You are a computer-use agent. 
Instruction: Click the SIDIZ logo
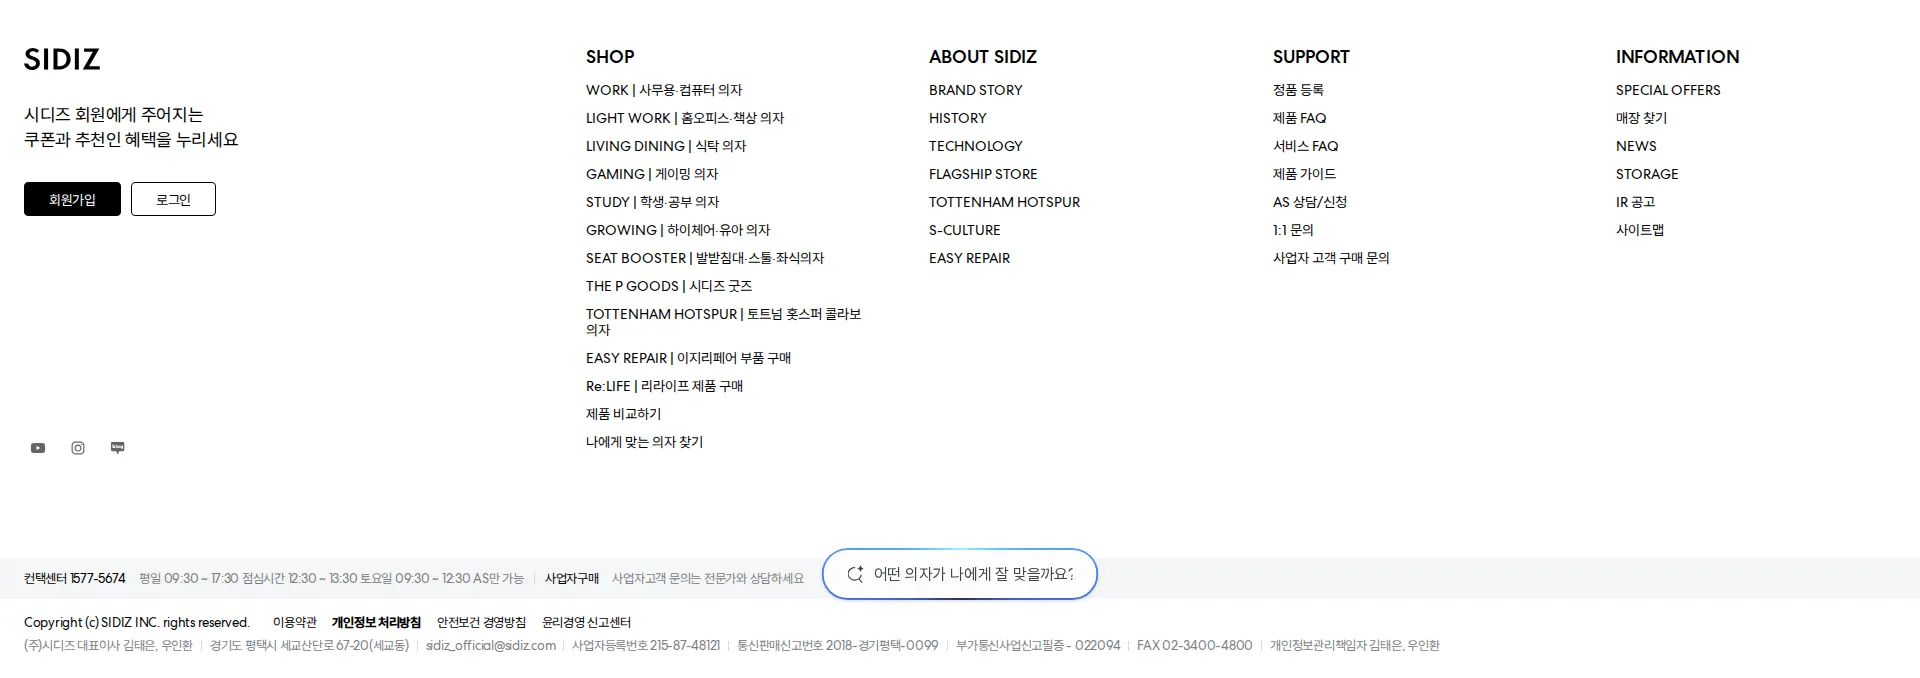[62, 59]
